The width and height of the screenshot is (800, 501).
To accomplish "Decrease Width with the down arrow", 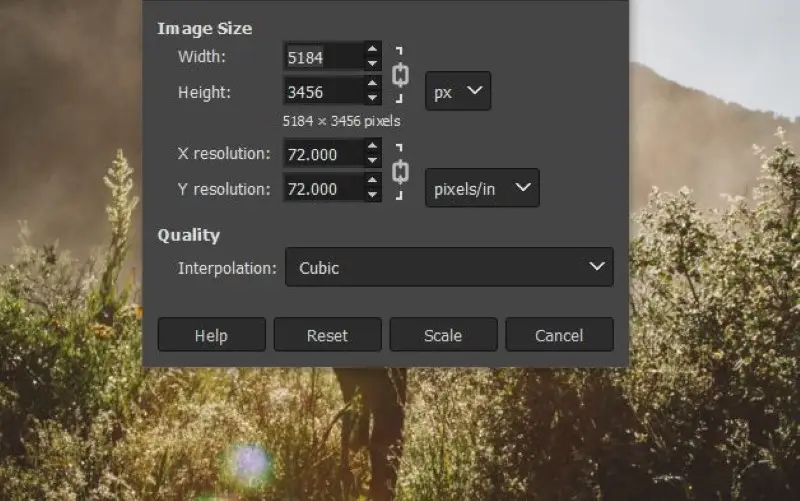I will click(372, 64).
